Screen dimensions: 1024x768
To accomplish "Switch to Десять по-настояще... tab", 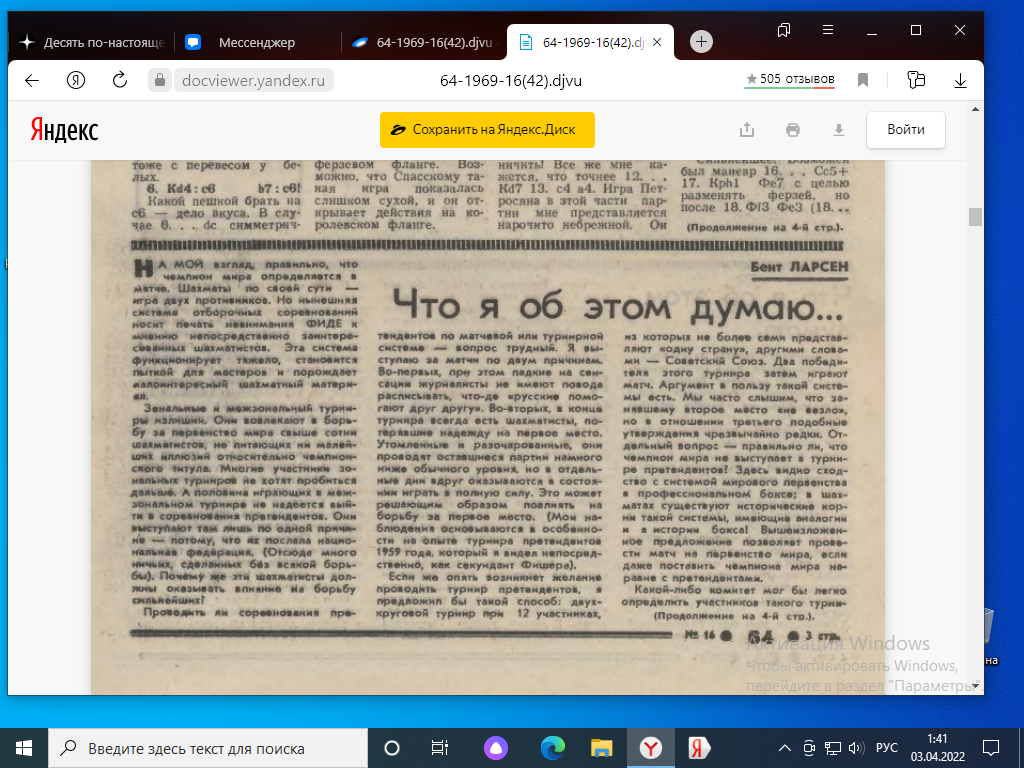I will click(x=91, y=42).
